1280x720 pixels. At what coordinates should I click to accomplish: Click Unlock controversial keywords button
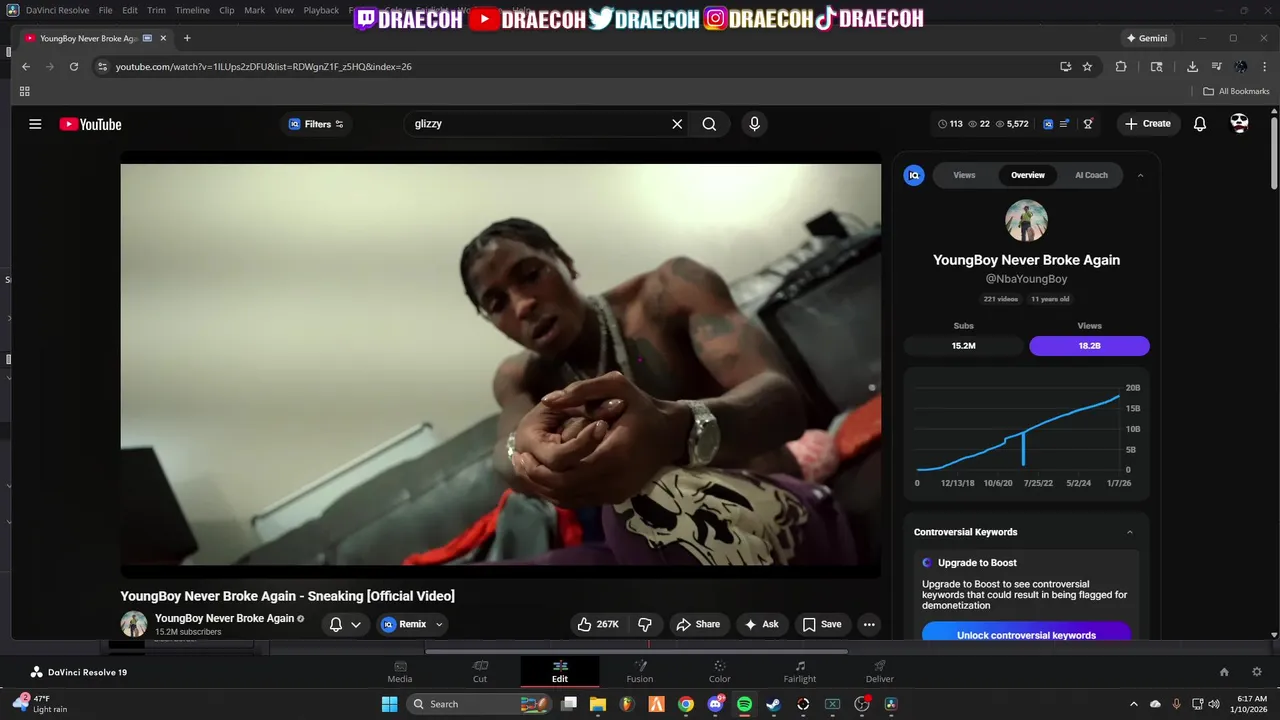coord(1026,634)
